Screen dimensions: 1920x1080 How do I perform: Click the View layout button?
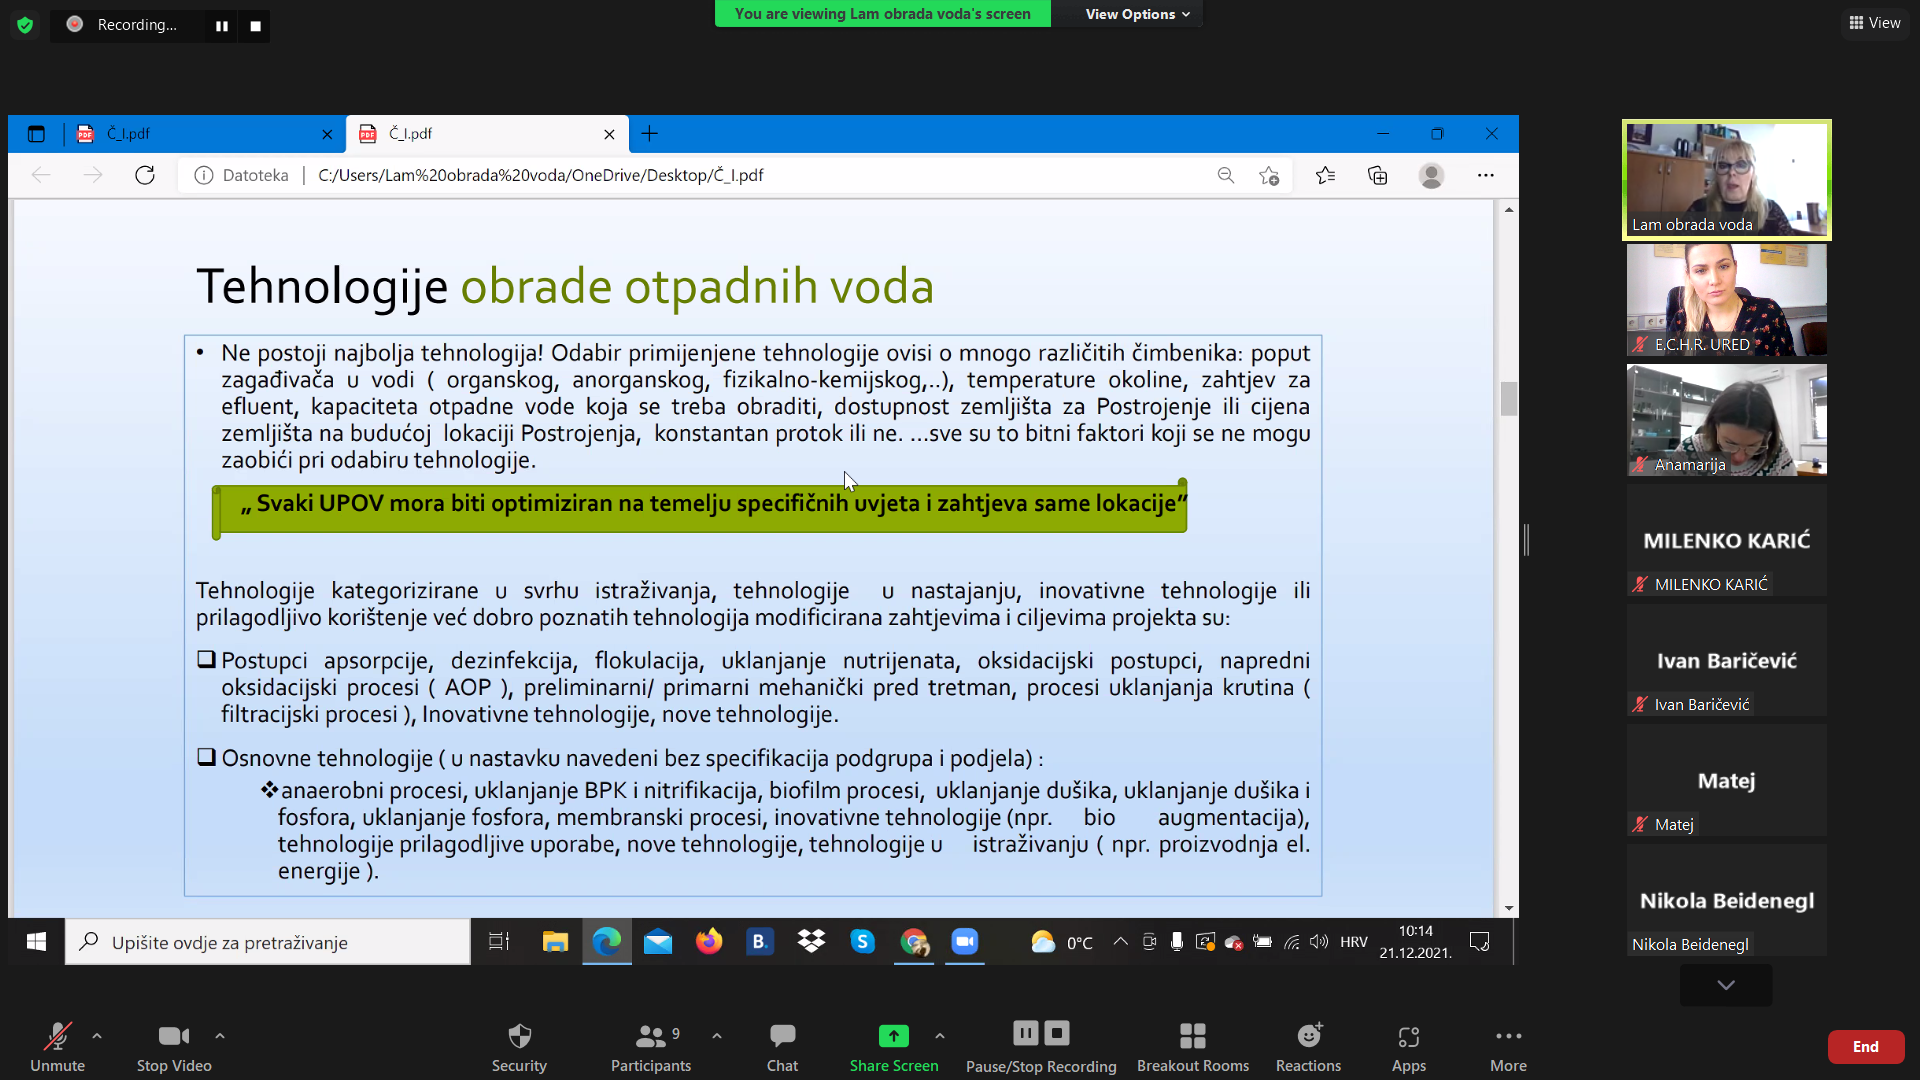click(x=1875, y=23)
